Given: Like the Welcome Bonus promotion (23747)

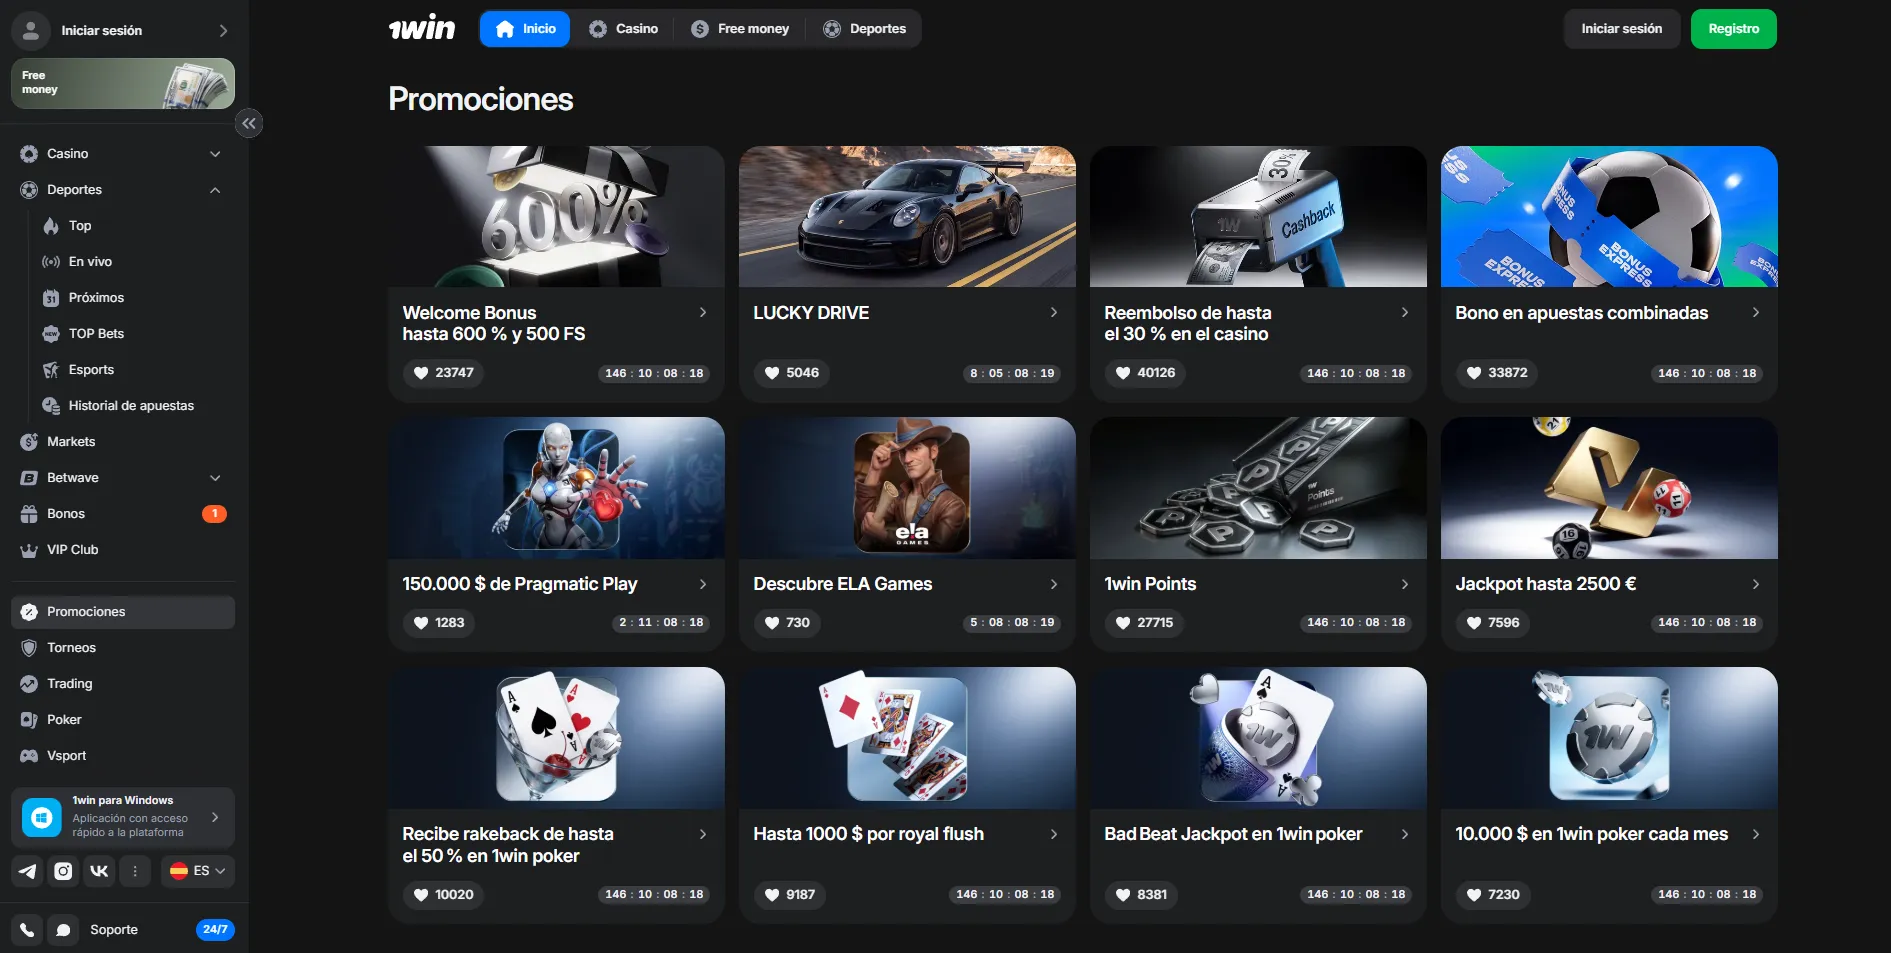Looking at the screenshot, I should click(443, 373).
